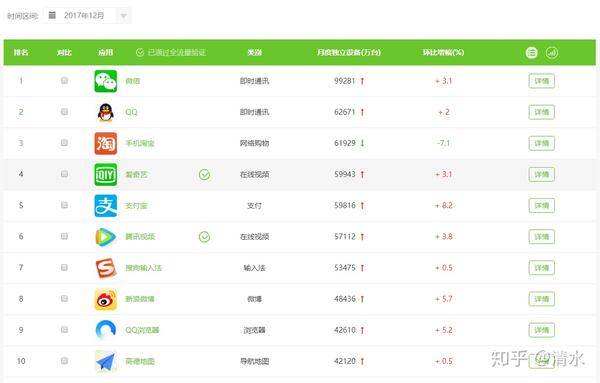
Task: Open the Sogou input method name link
Action: tap(143, 268)
